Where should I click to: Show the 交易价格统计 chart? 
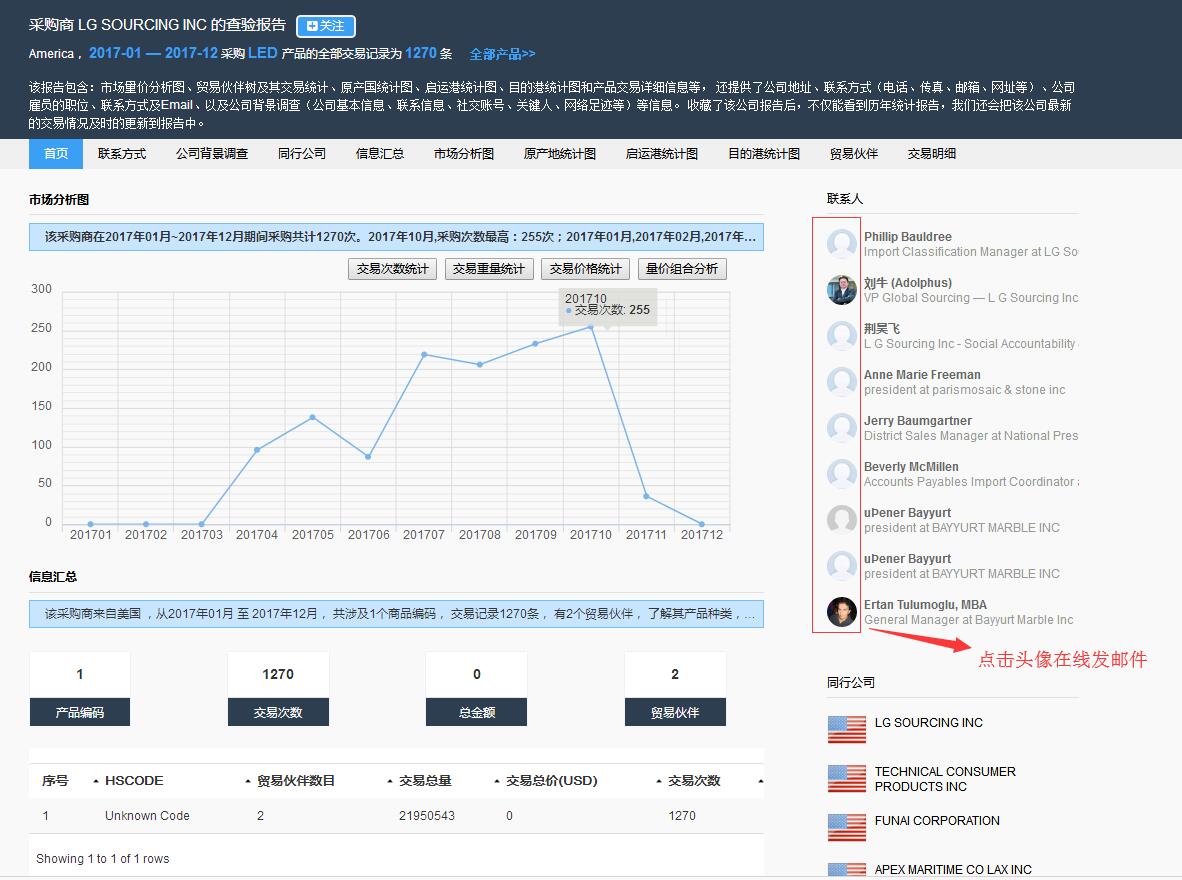pyautogui.click(x=585, y=269)
